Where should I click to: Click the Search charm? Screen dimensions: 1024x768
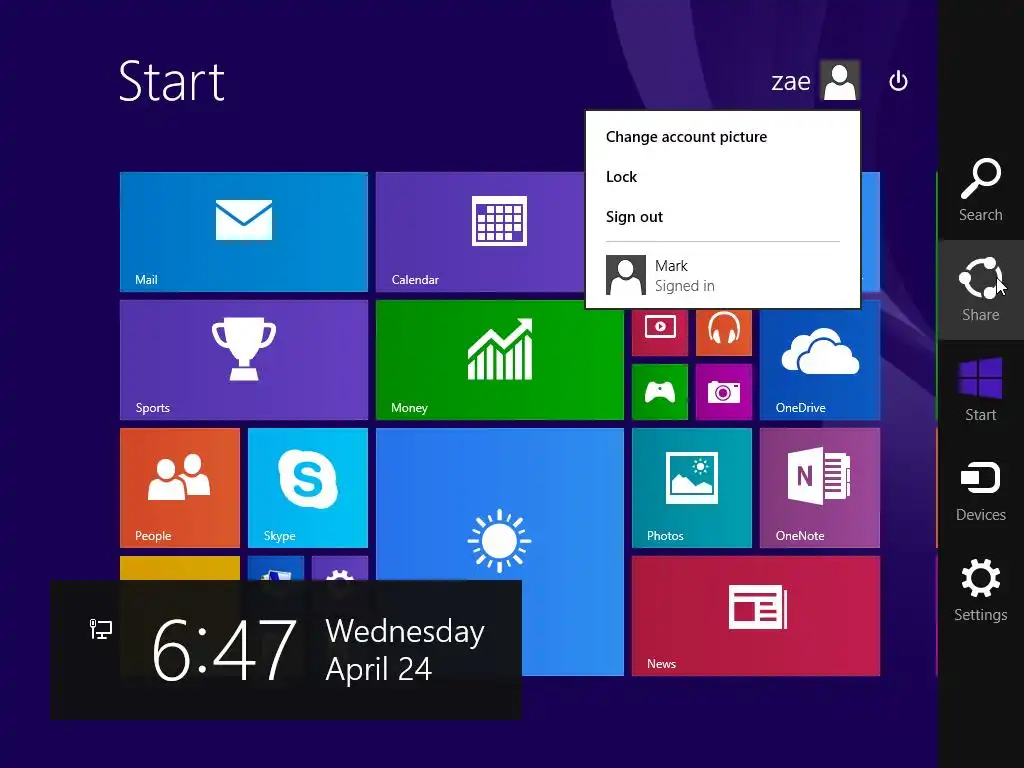980,190
